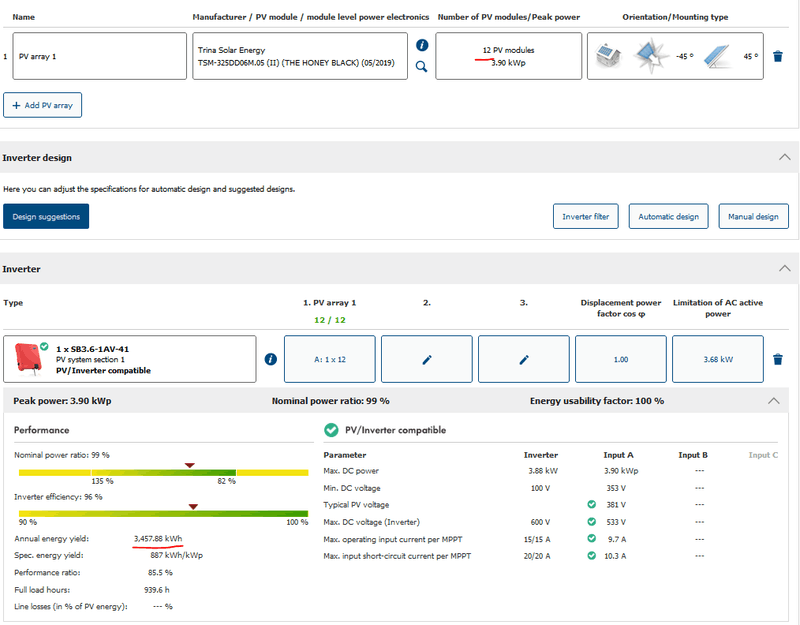Collapse the peak power details panel
This screenshot has height=625, width=800.
pos(773,400)
